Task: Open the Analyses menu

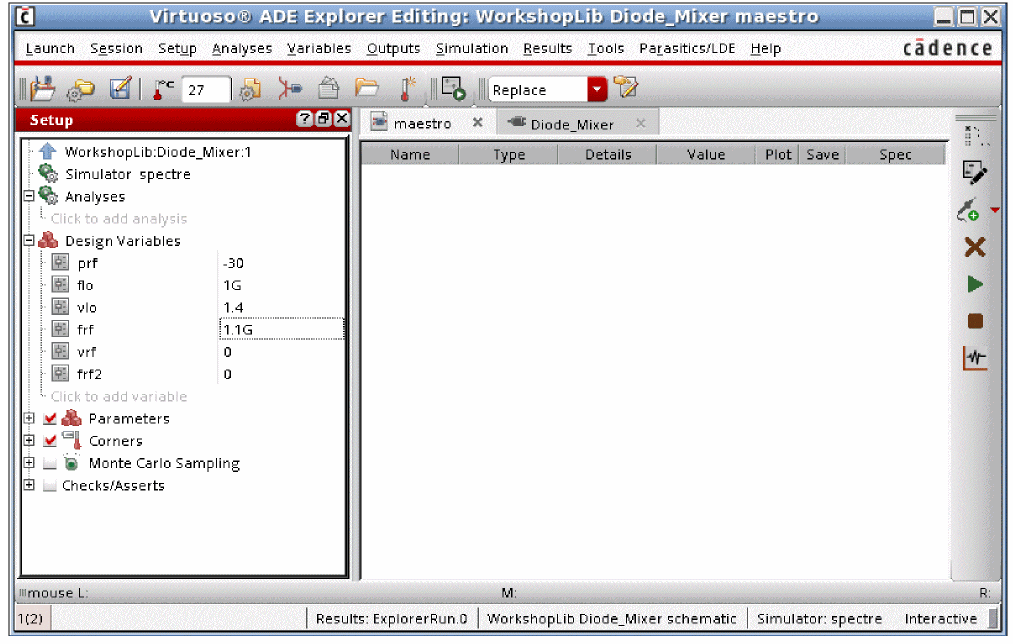Action: (242, 48)
